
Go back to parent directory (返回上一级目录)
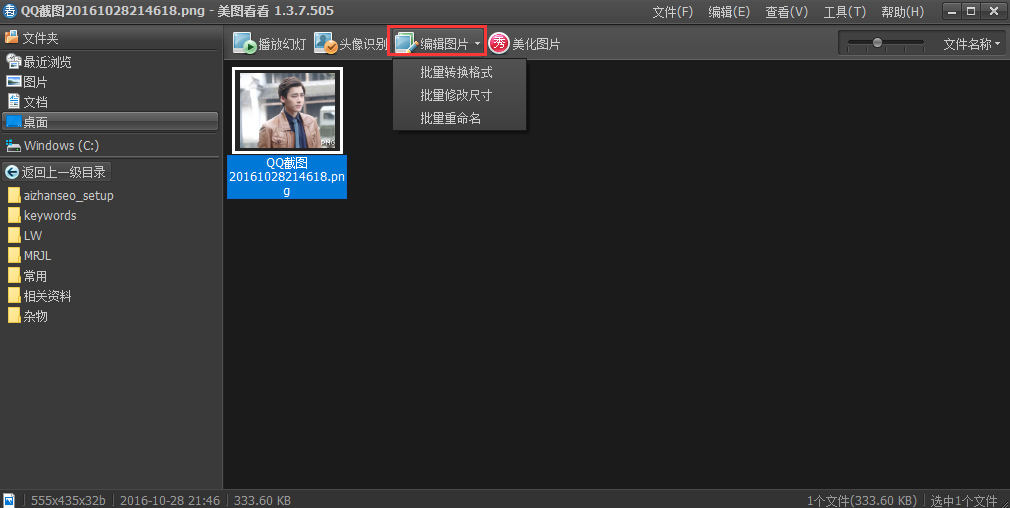click(x=56, y=172)
